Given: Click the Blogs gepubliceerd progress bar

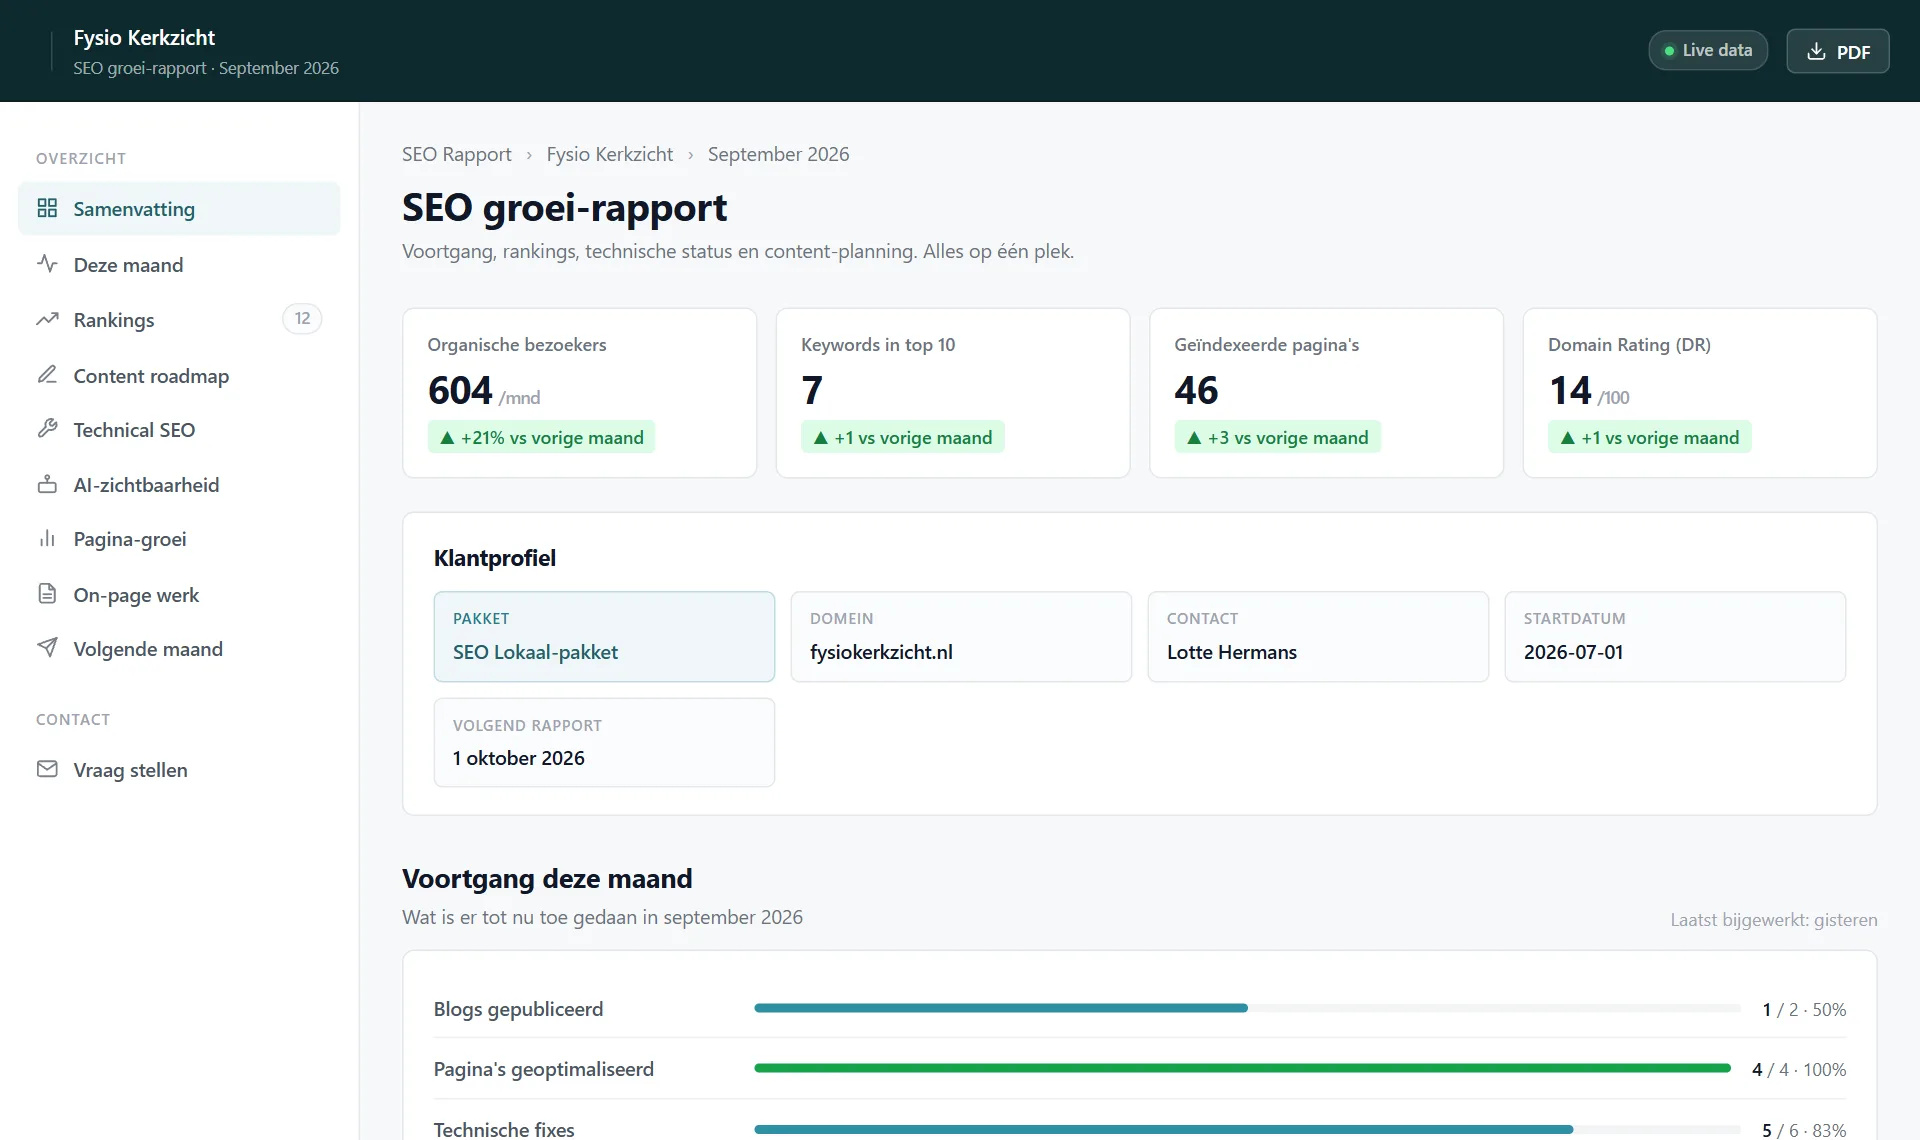Looking at the screenshot, I should [1247, 1008].
